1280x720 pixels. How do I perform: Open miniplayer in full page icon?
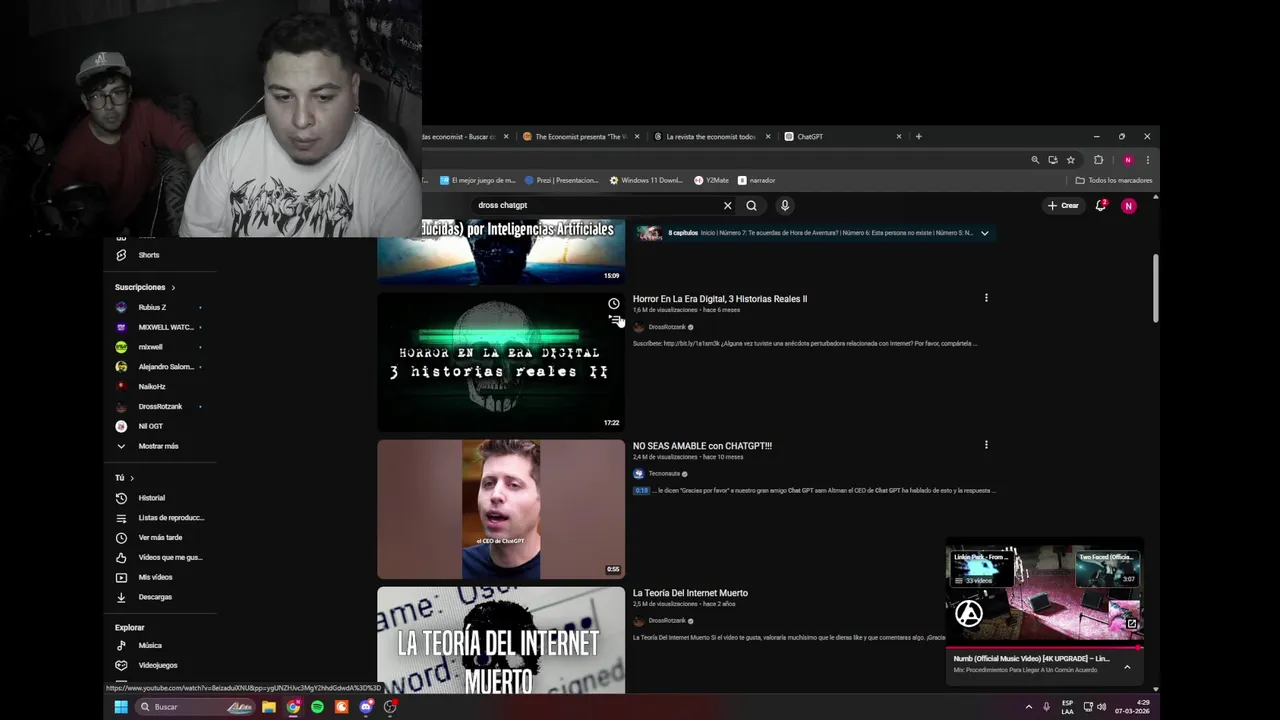(x=1131, y=624)
